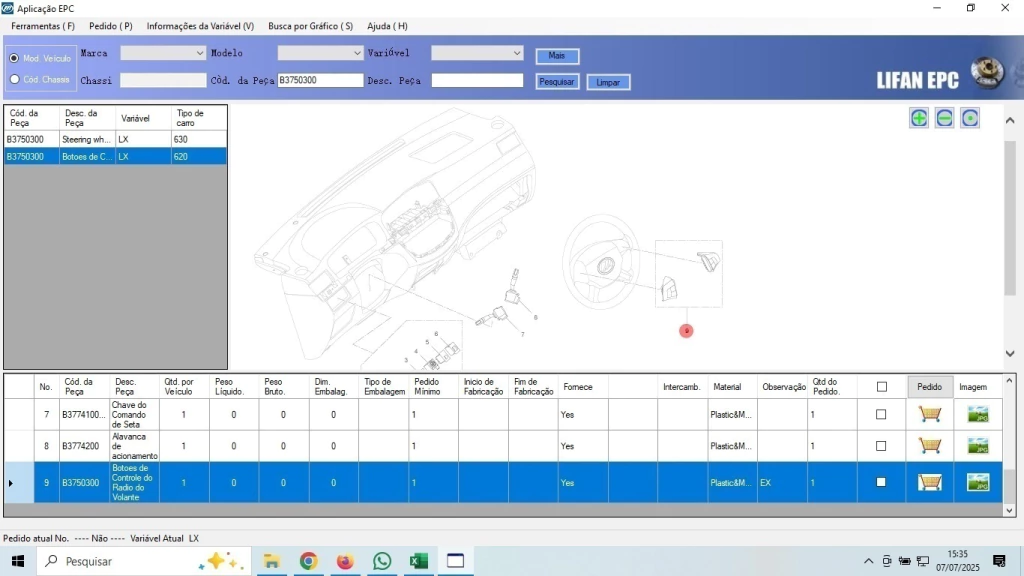Open Excel from the taskbar
The width and height of the screenshot is (1024, 576).
pyautogui.click(x=418, y=561)
